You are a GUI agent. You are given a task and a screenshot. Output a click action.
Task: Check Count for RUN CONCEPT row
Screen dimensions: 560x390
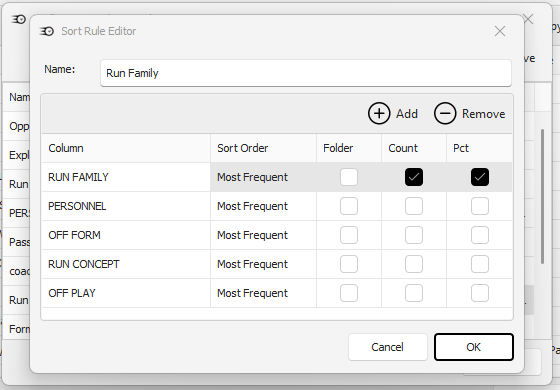coord(414,264)
